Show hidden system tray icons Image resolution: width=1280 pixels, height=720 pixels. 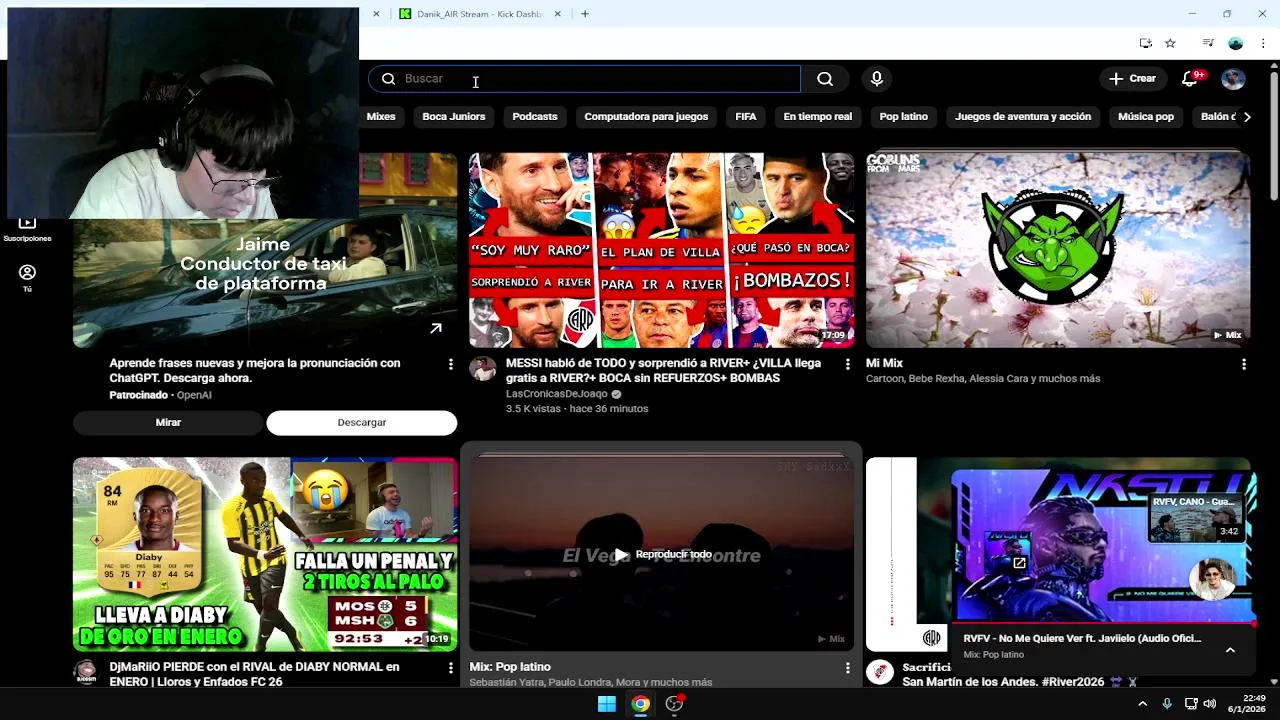click(x=1142, y=704)
